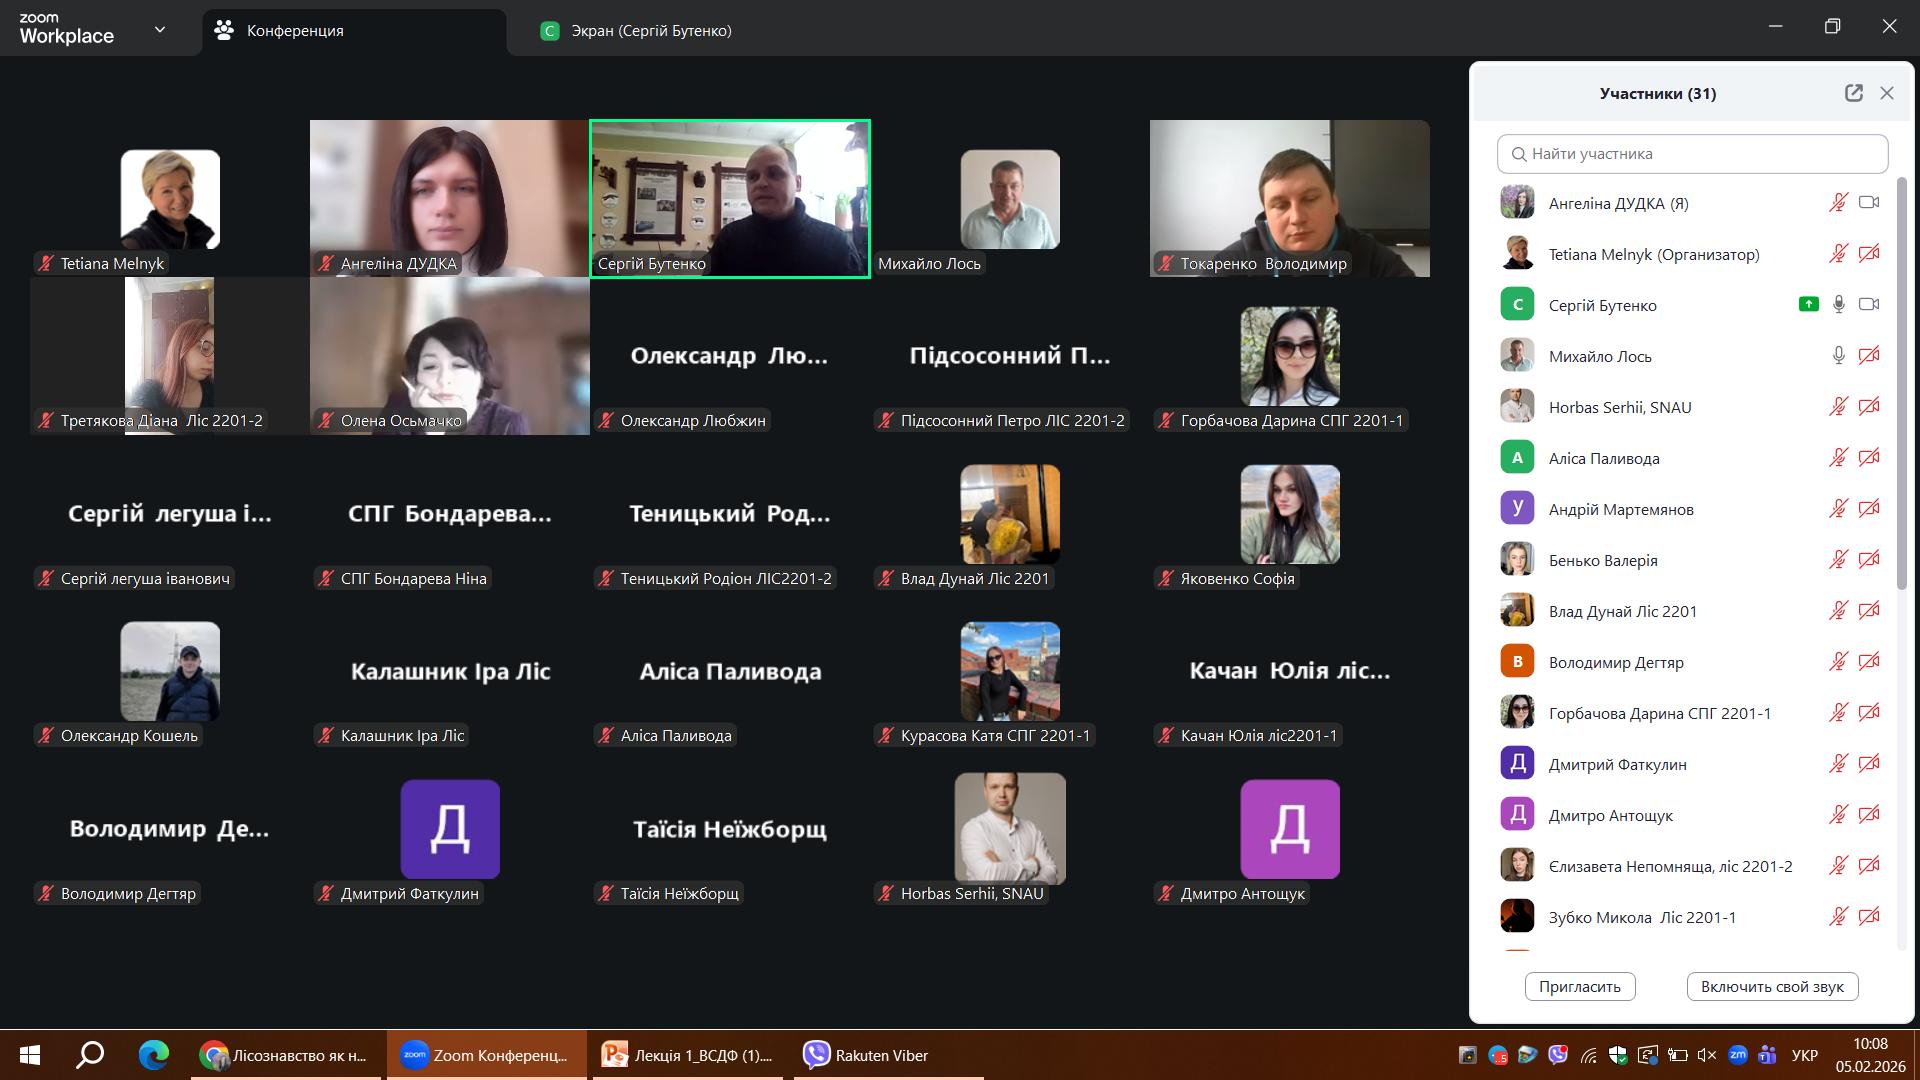Toggle Ангеліна ДУДКА camera icon in list
1920x1080 pixels.
click(x=1869, y=203)
